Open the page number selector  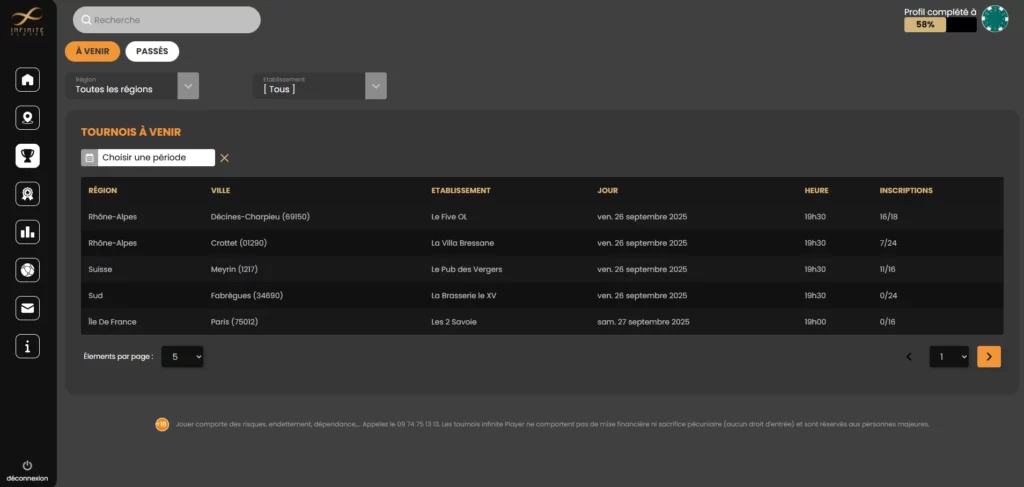coord(949,356)
